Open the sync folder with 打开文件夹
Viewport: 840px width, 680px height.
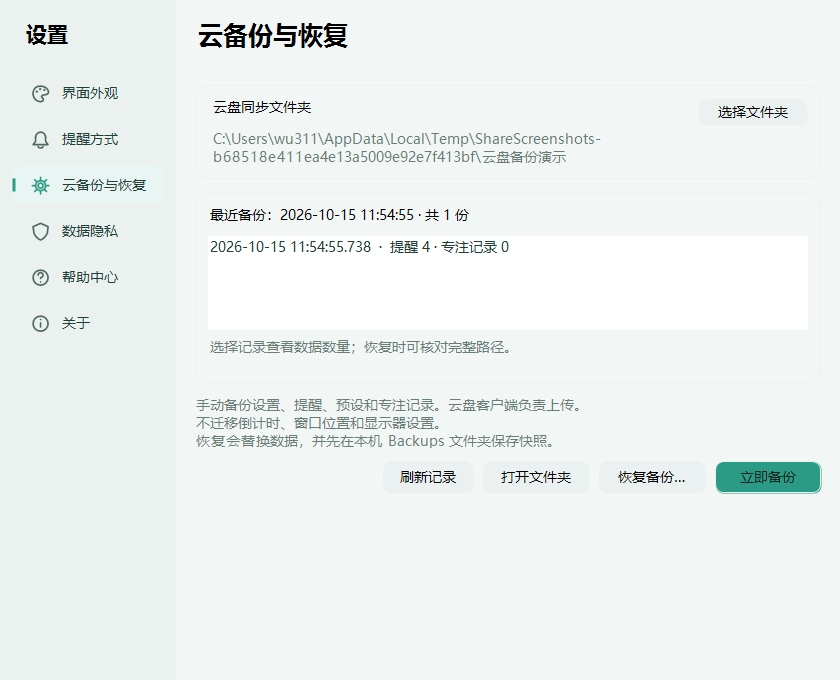(x=536, y=477)
